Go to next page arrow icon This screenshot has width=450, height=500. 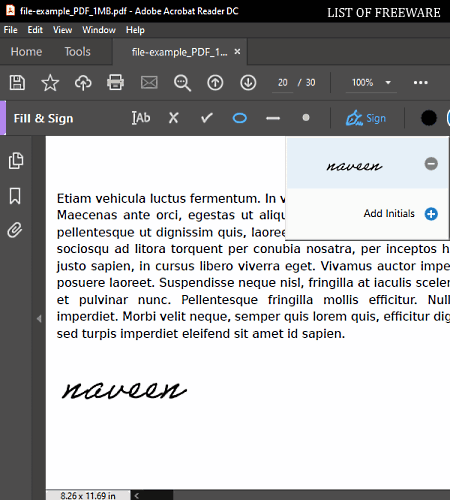248,83
